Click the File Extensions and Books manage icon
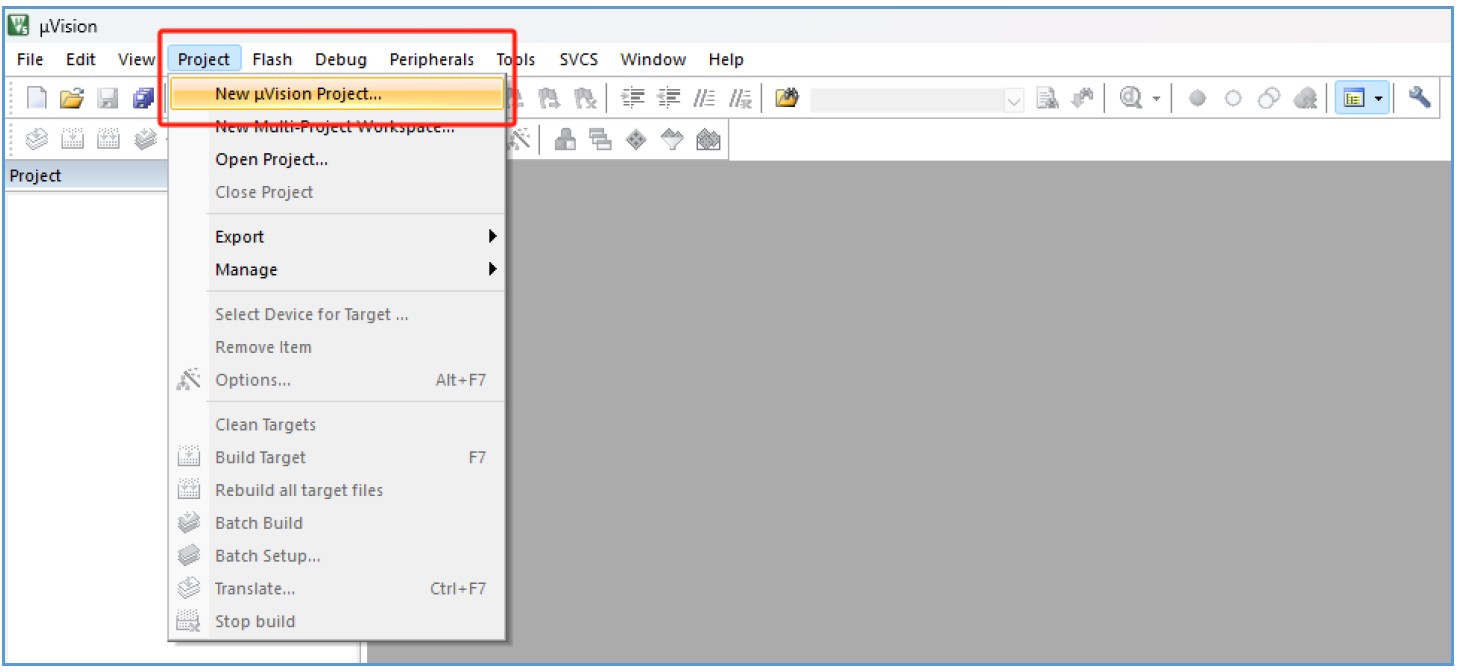The width and height of the screenshot is (1459, 672). [565, 140]
